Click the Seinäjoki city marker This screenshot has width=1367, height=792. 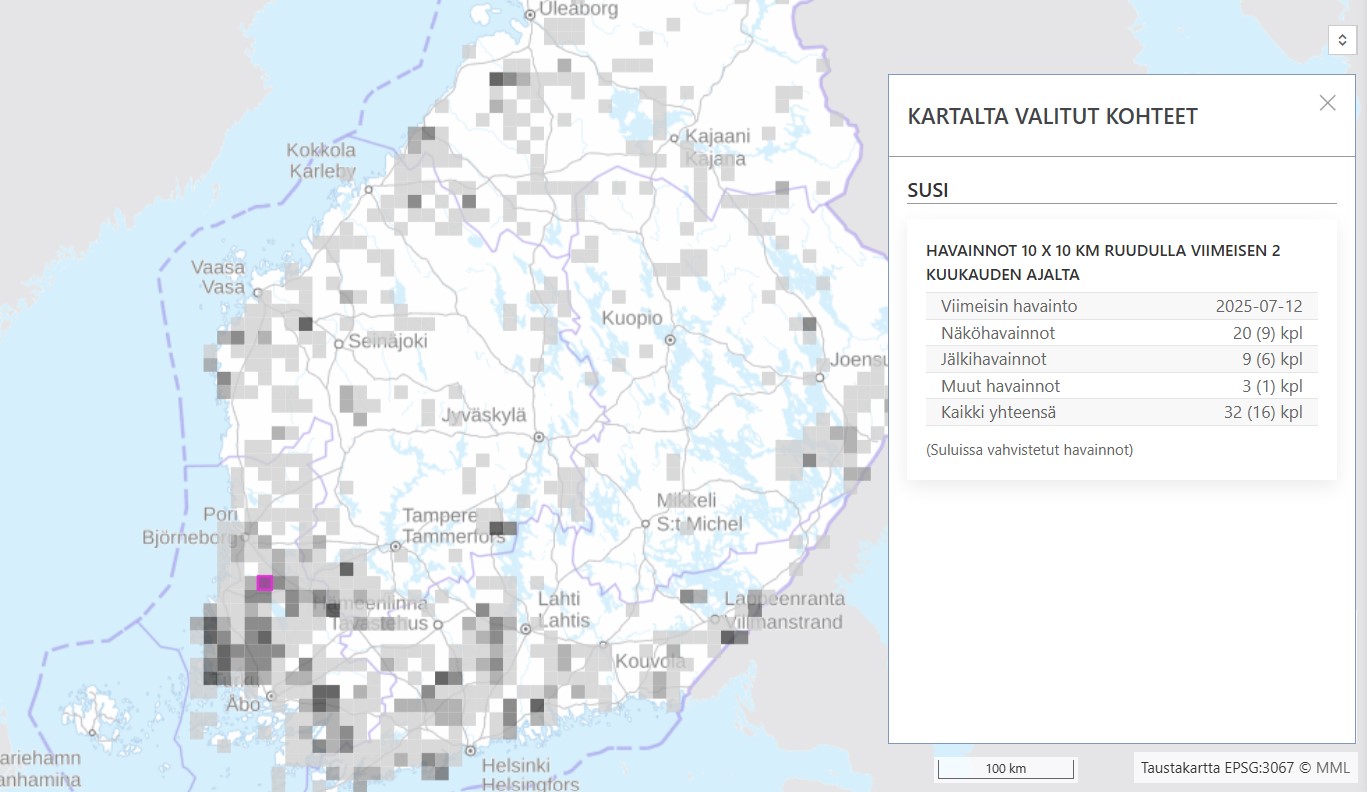coord(339,343)
